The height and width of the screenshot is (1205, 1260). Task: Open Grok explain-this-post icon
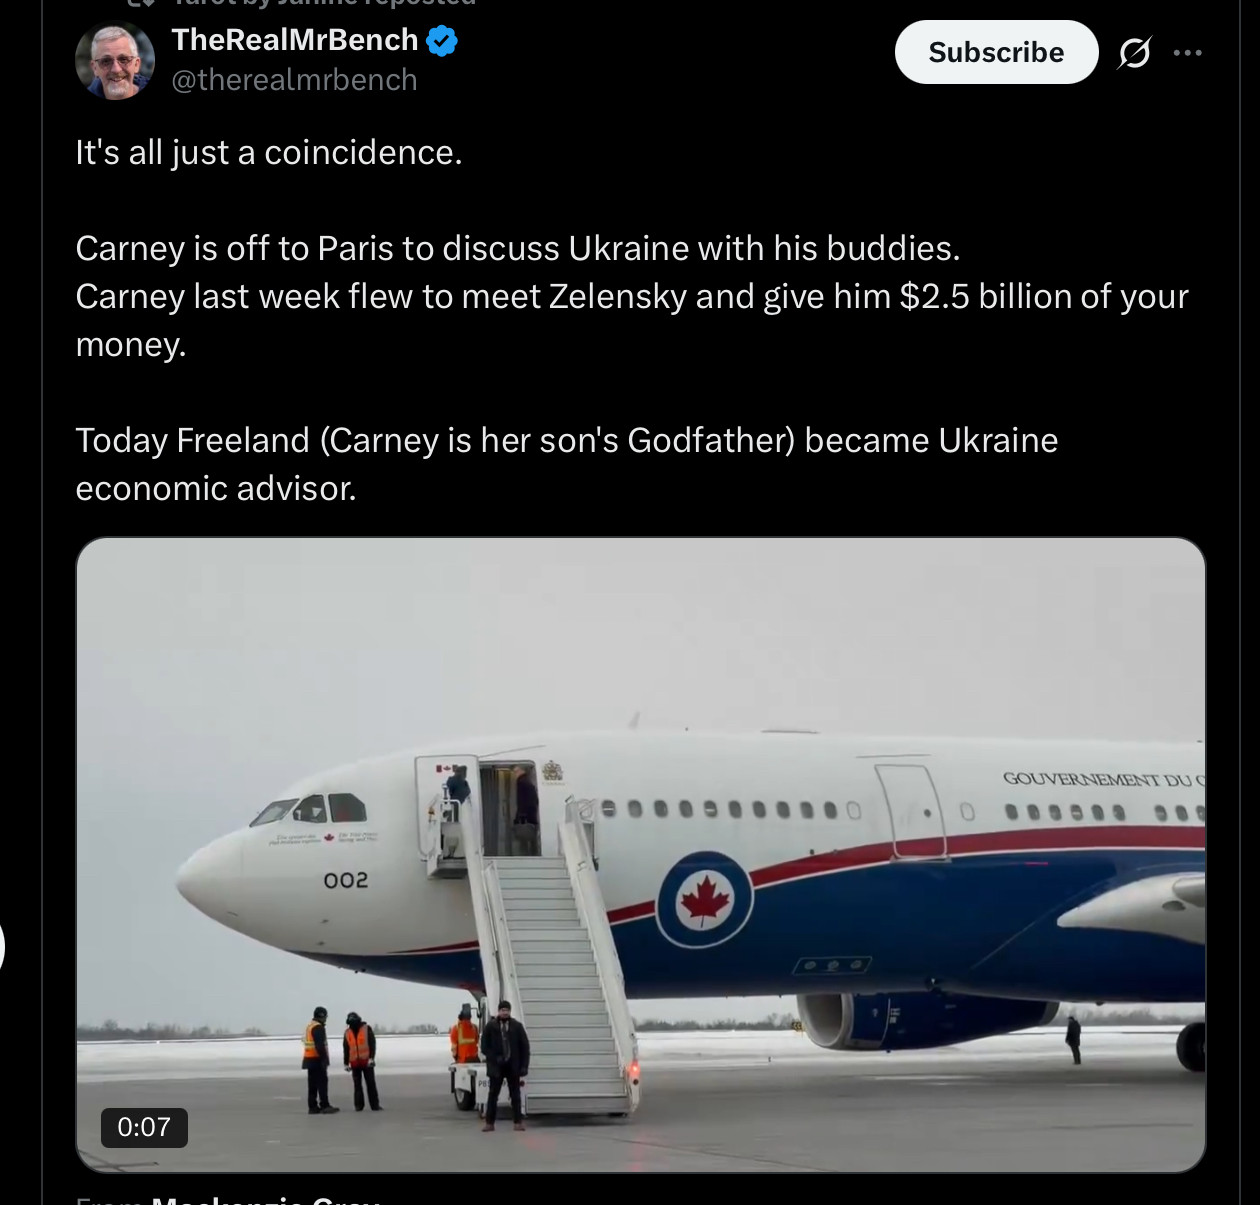[x=1134, y=52]
